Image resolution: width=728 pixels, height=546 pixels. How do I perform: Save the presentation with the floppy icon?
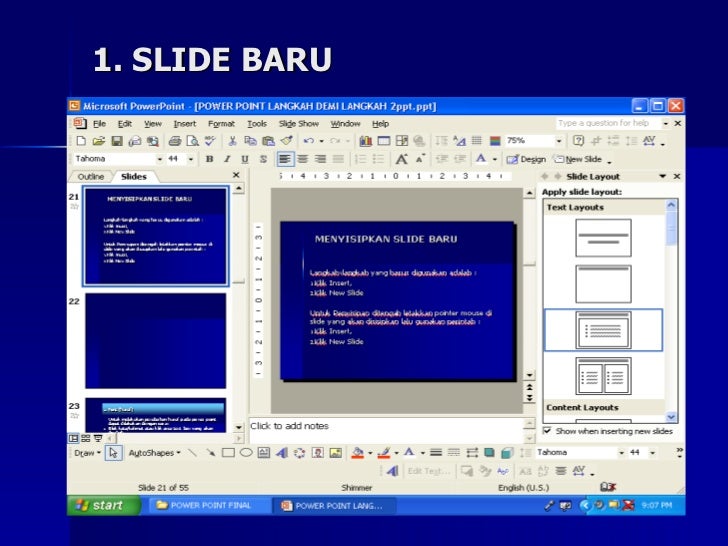[x=117, y=141]
